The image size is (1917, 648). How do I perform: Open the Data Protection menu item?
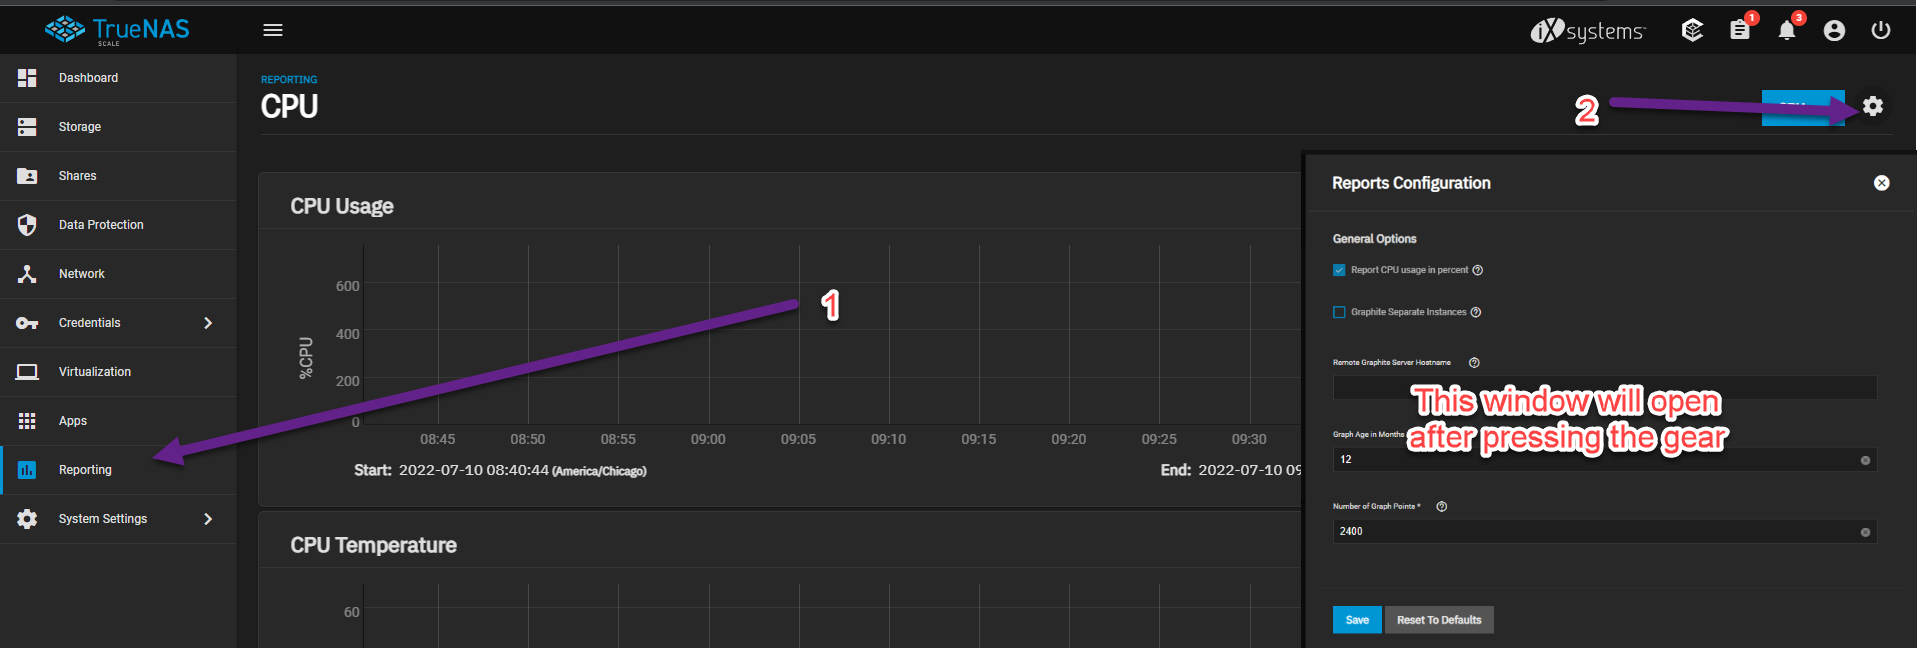(118, 225)
